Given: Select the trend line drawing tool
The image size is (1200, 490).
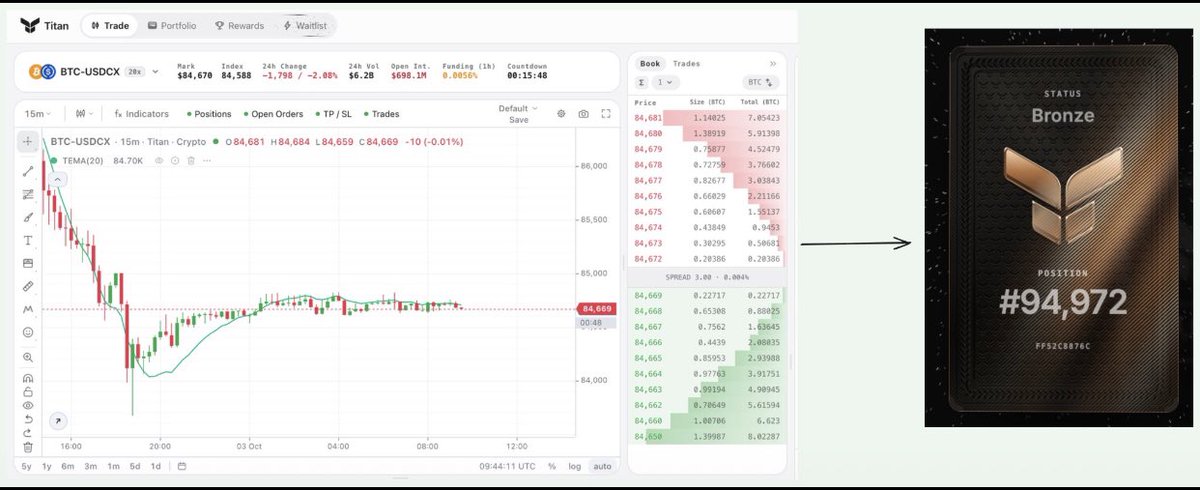Looking at the screenshot, I should (x=28, y=171).
